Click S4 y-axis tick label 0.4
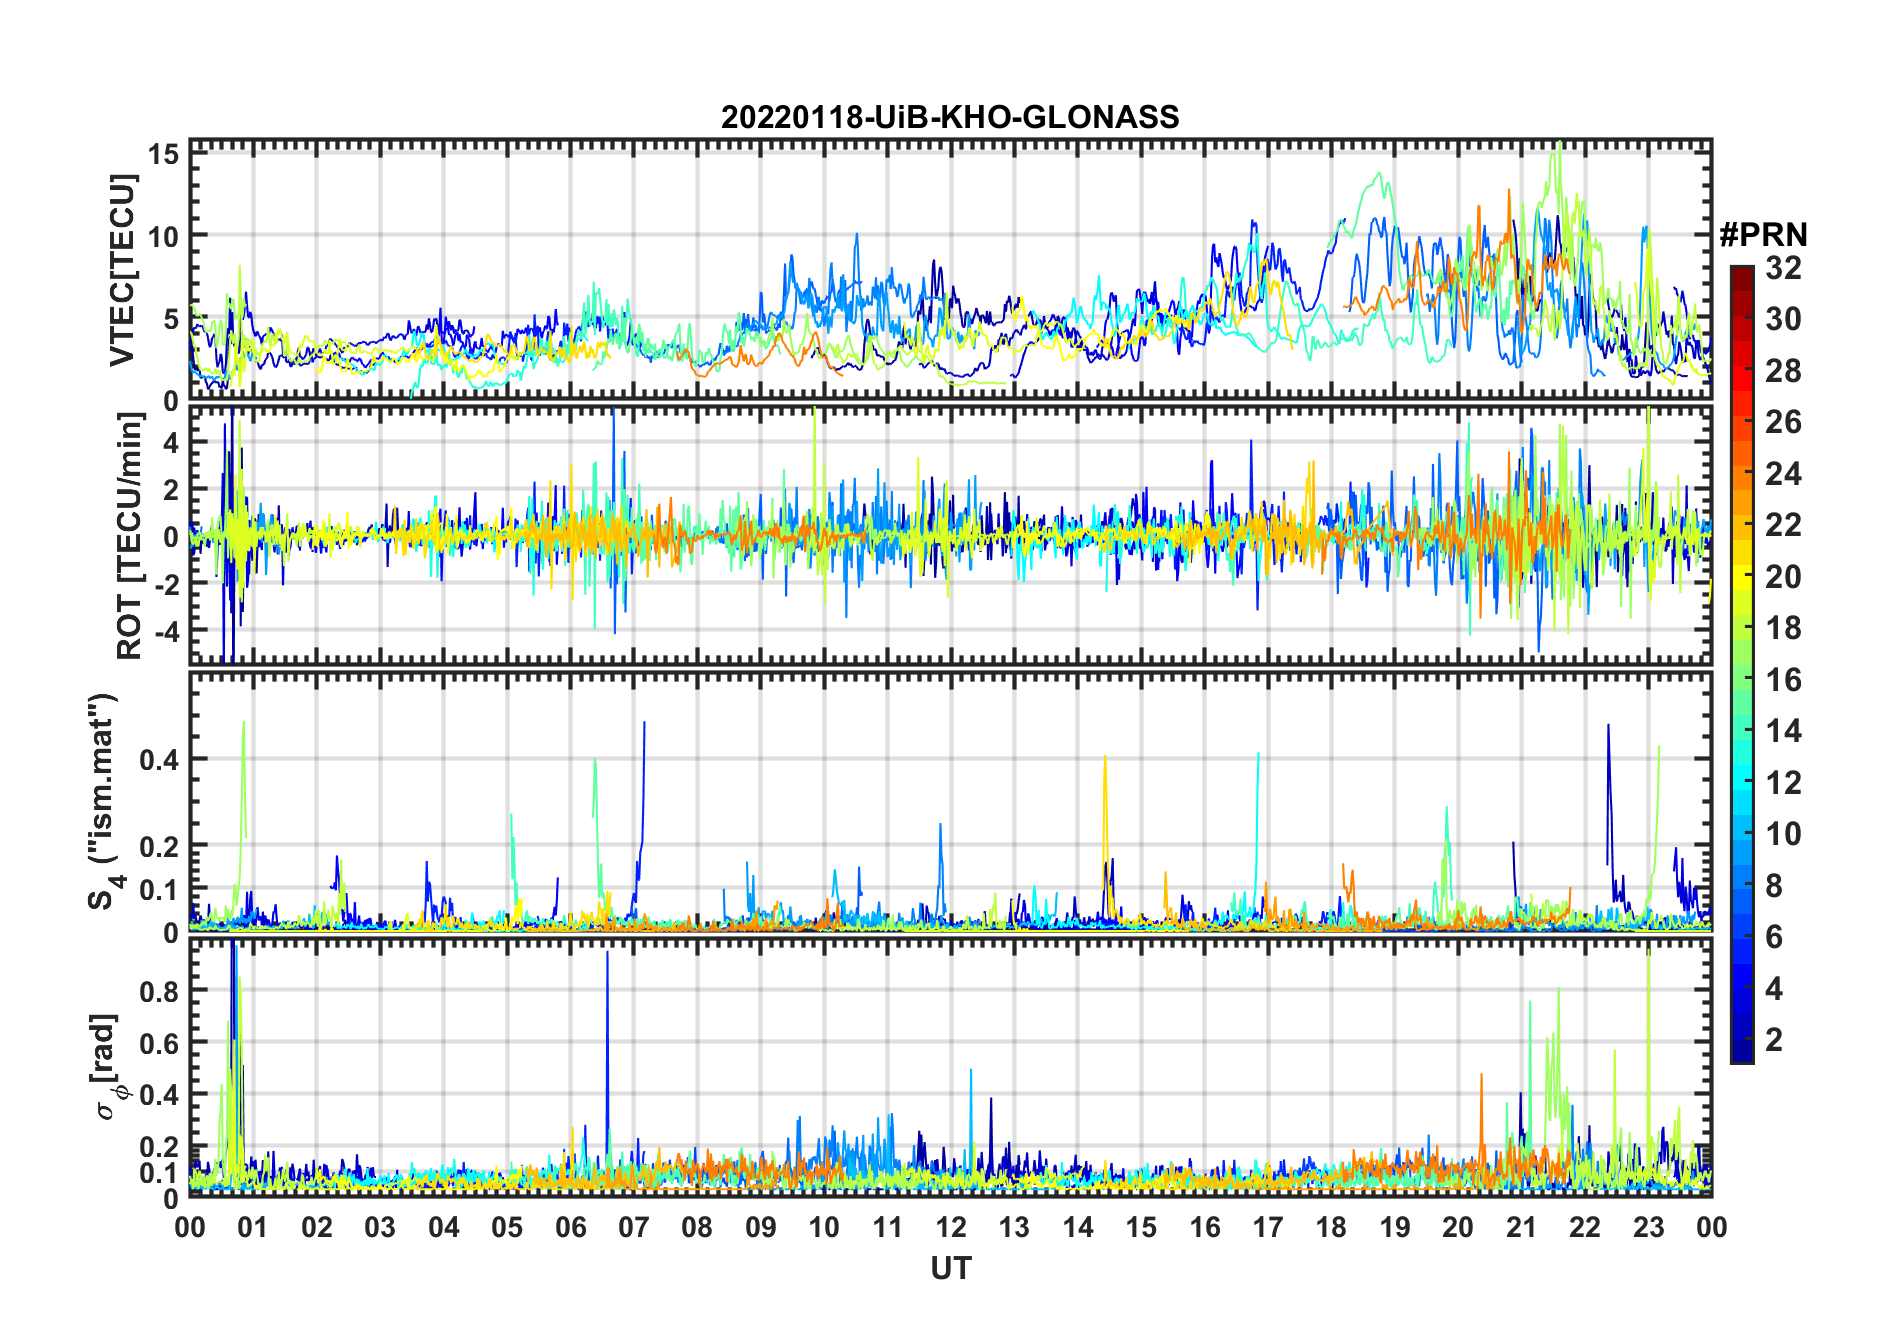This screenshot has height=1330, width=1902. pos(160,760)
